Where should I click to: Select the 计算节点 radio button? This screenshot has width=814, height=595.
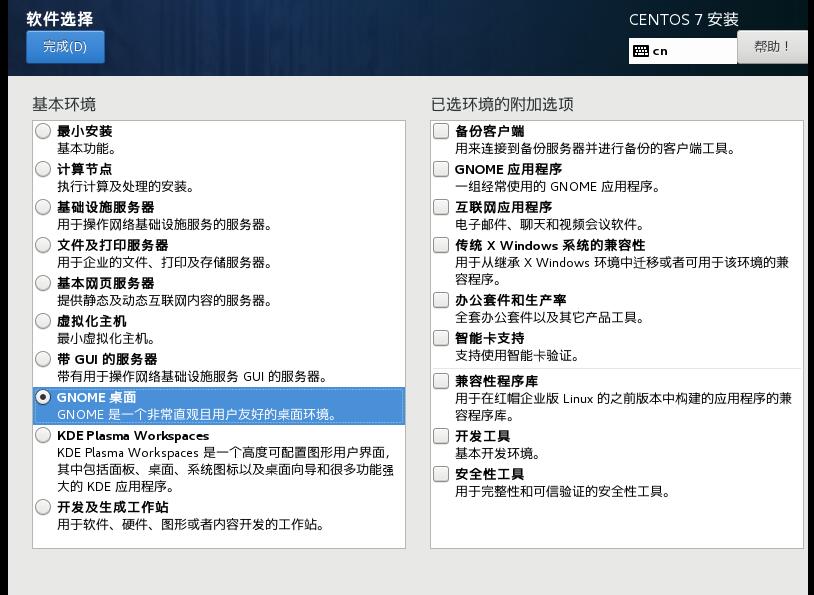43,169
